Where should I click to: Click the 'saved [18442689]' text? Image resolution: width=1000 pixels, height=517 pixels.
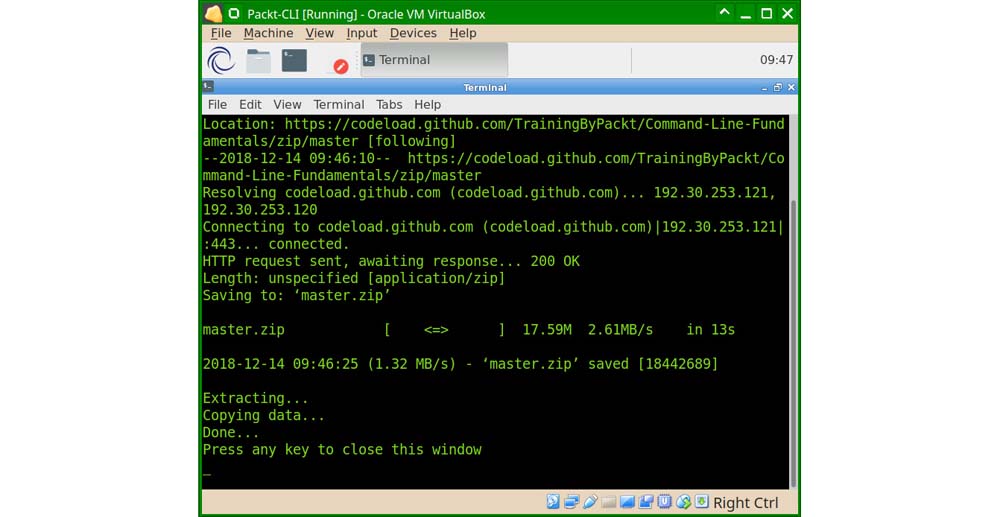point(652,364)
